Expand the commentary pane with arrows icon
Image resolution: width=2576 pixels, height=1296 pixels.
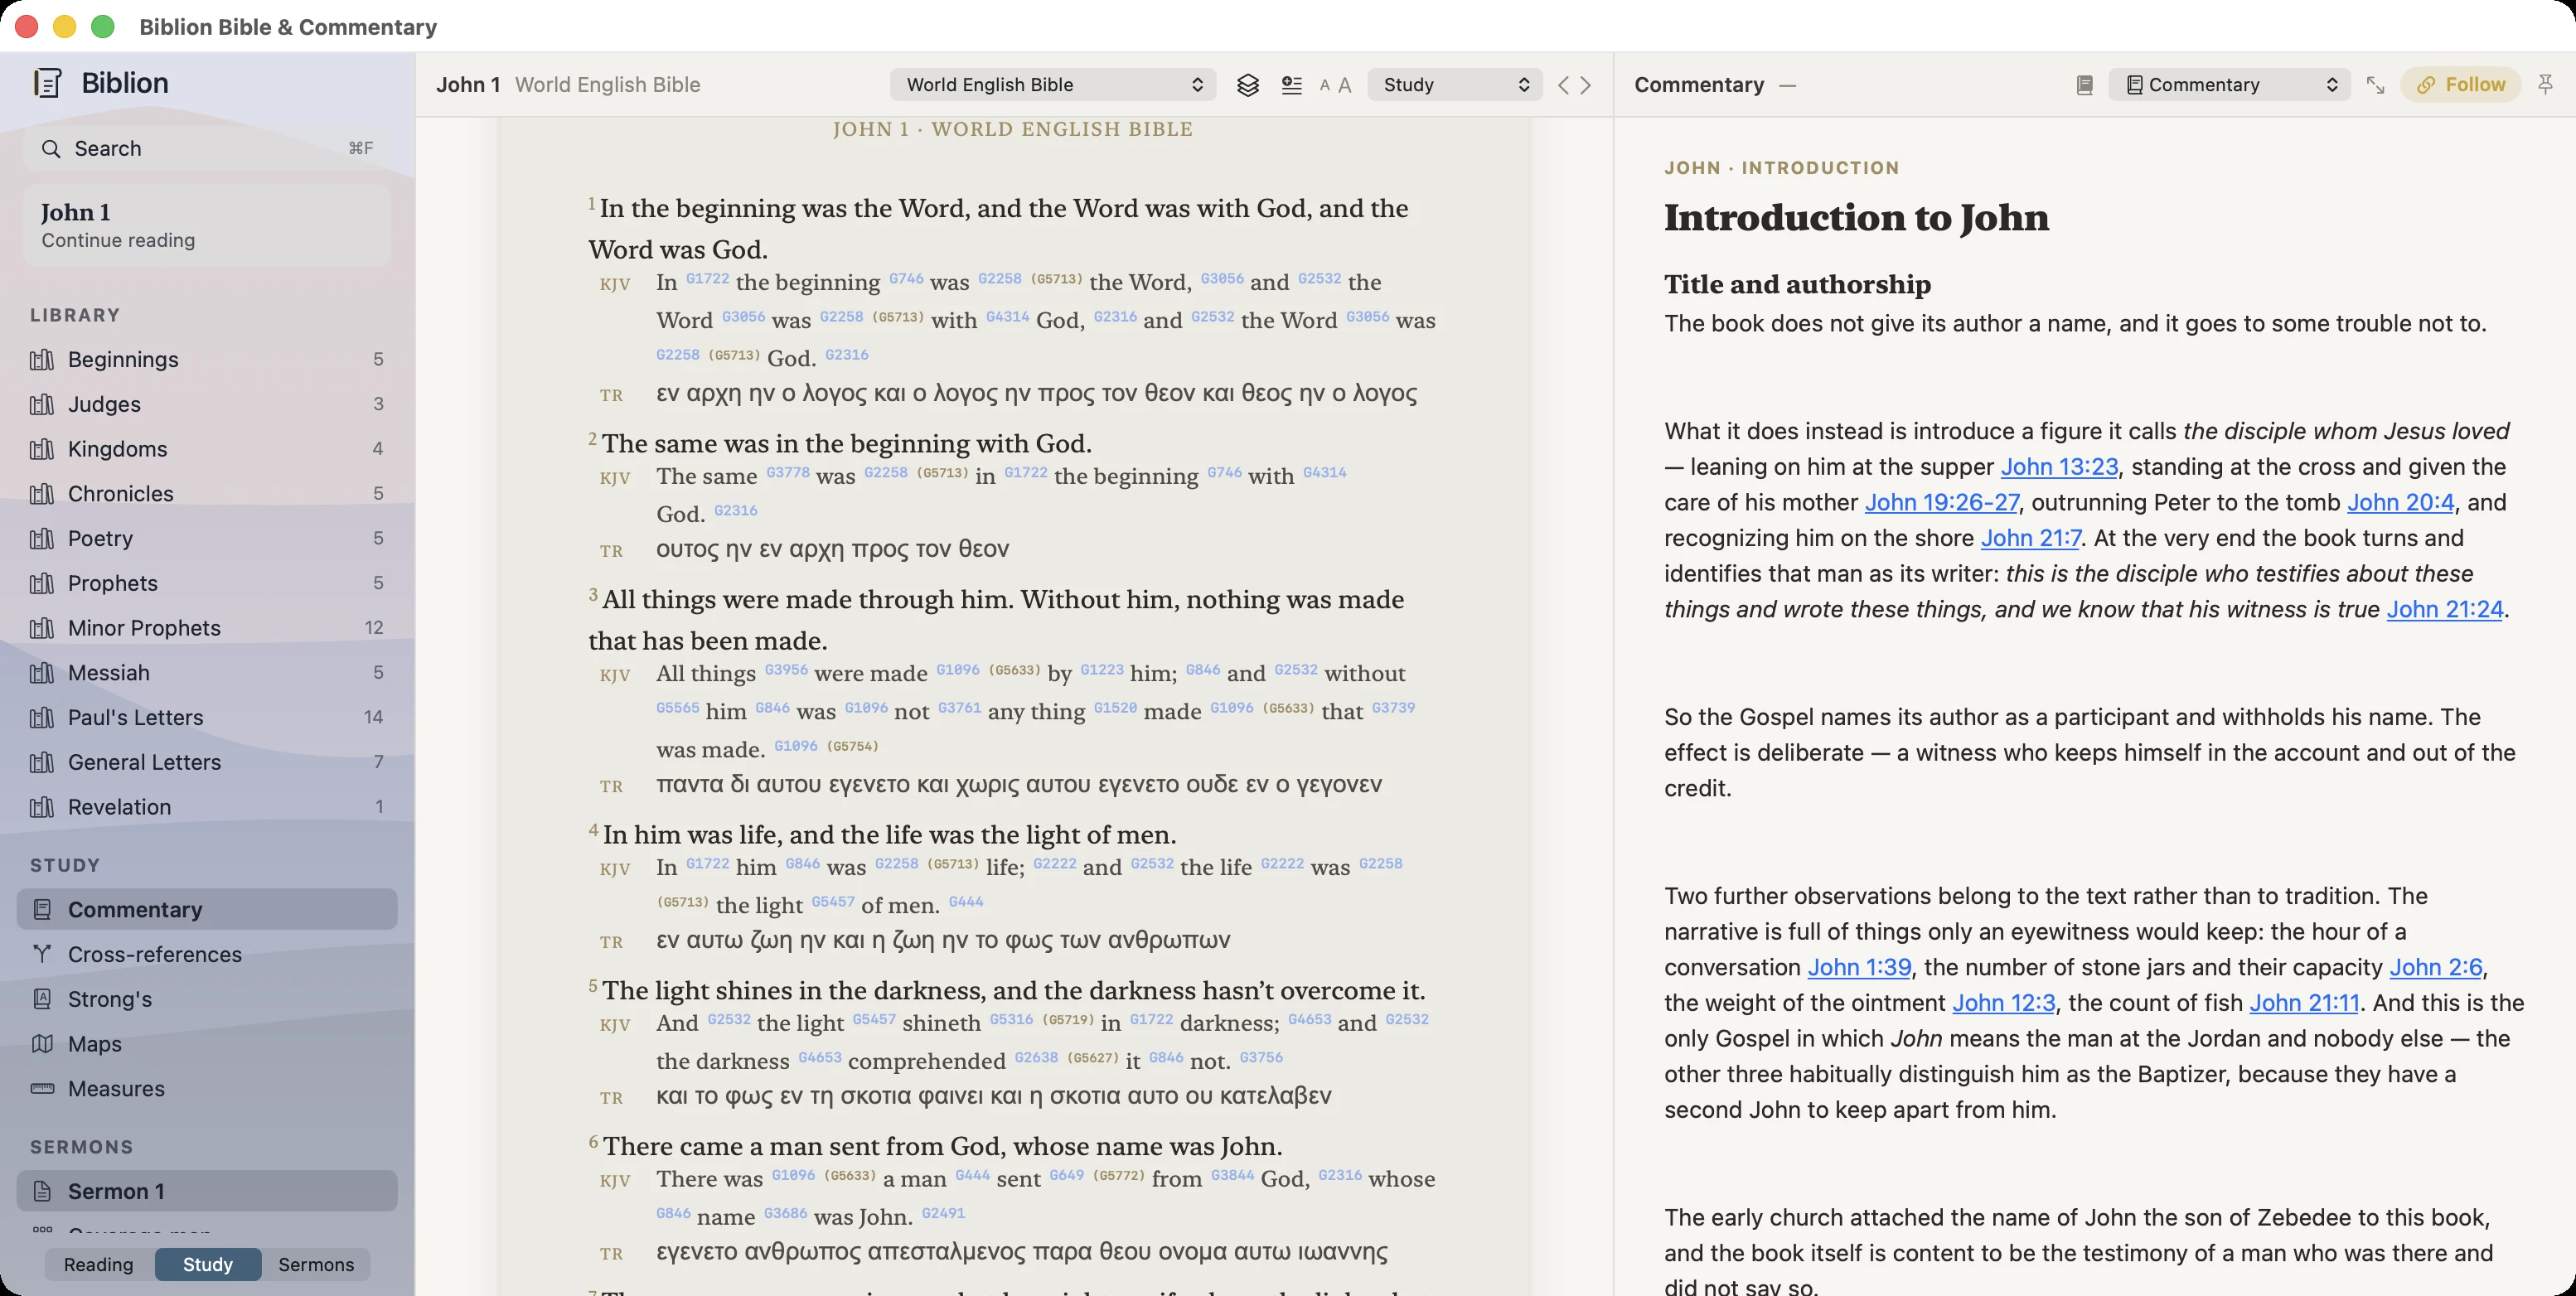tap(2375, 85)
